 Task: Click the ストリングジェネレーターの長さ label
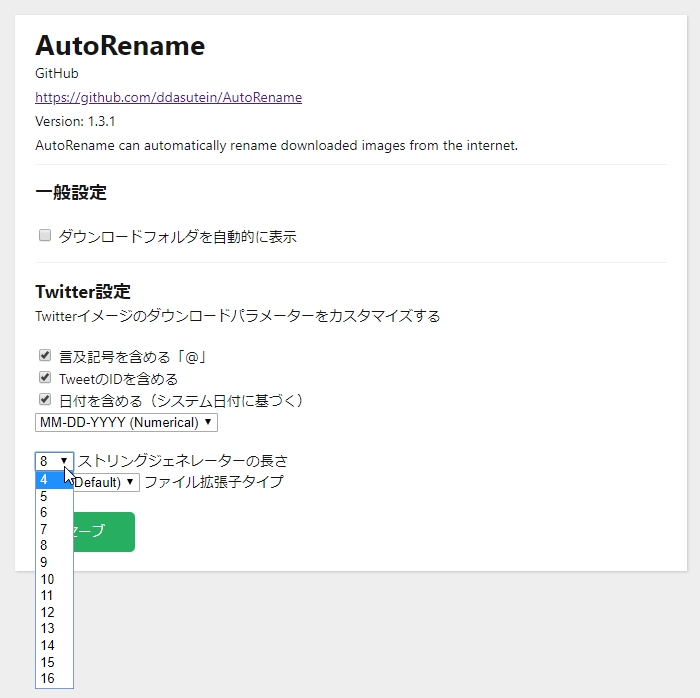[183, 461]
